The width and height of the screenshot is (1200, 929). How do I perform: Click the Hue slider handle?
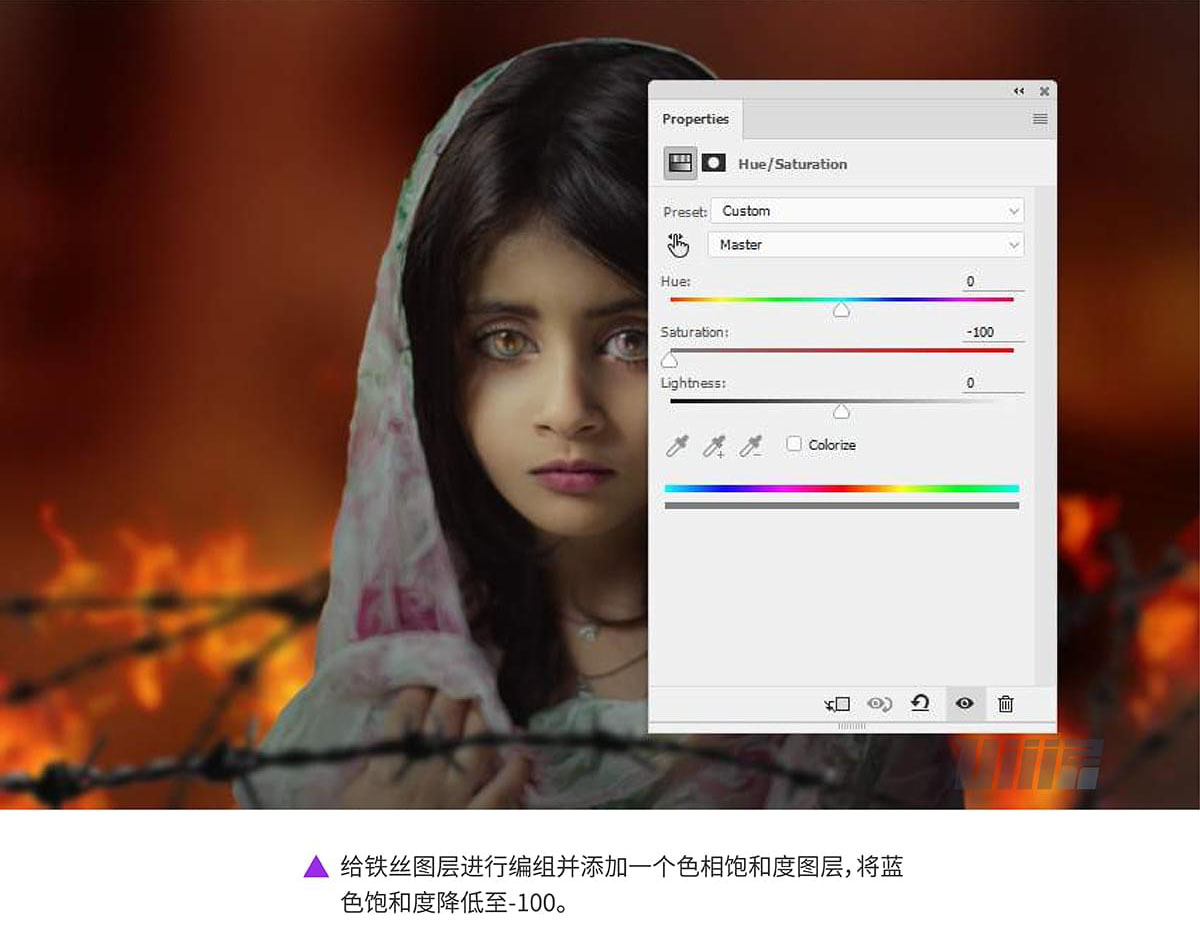[842, 311]
